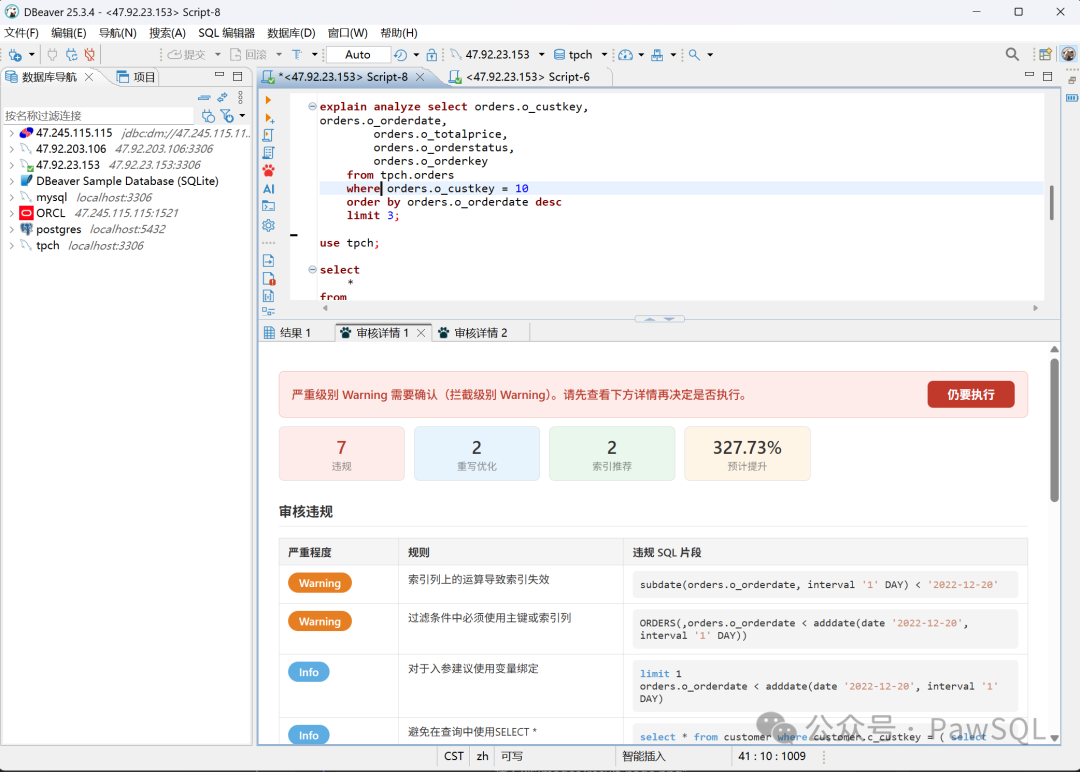Close the Script-8 editor tab

click(420, 77)
